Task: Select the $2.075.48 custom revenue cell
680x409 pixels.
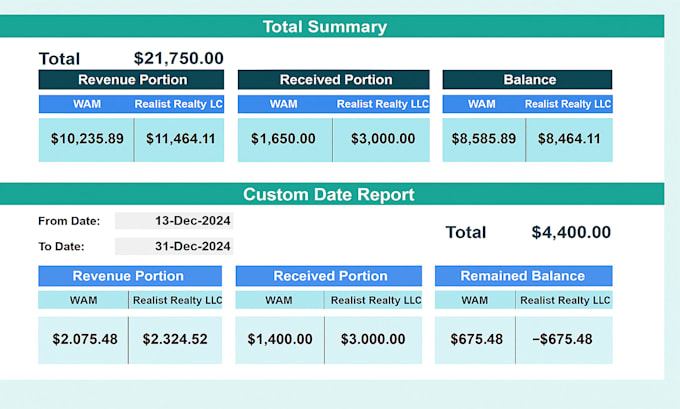Action: click(x=83, y=340)
